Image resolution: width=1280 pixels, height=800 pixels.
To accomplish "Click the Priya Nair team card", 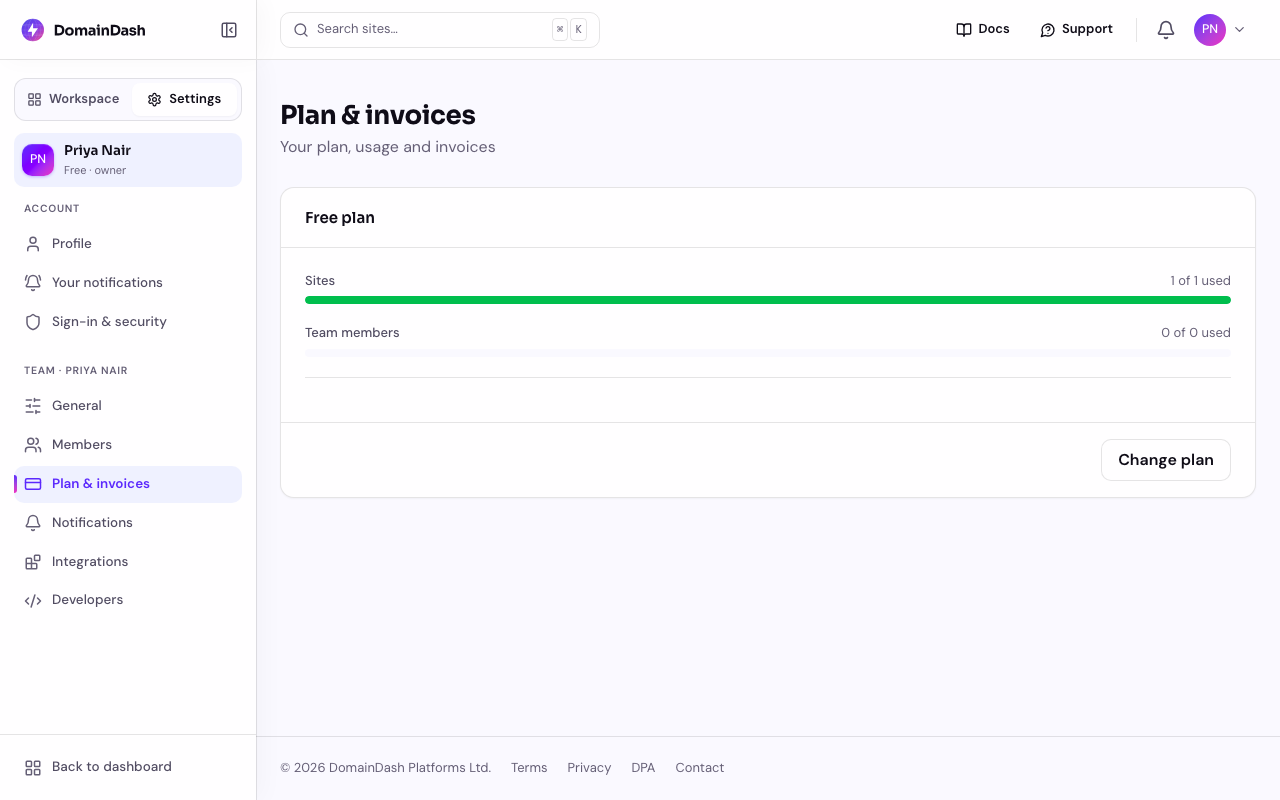I will pyautogui.click(x=128, y=160).
